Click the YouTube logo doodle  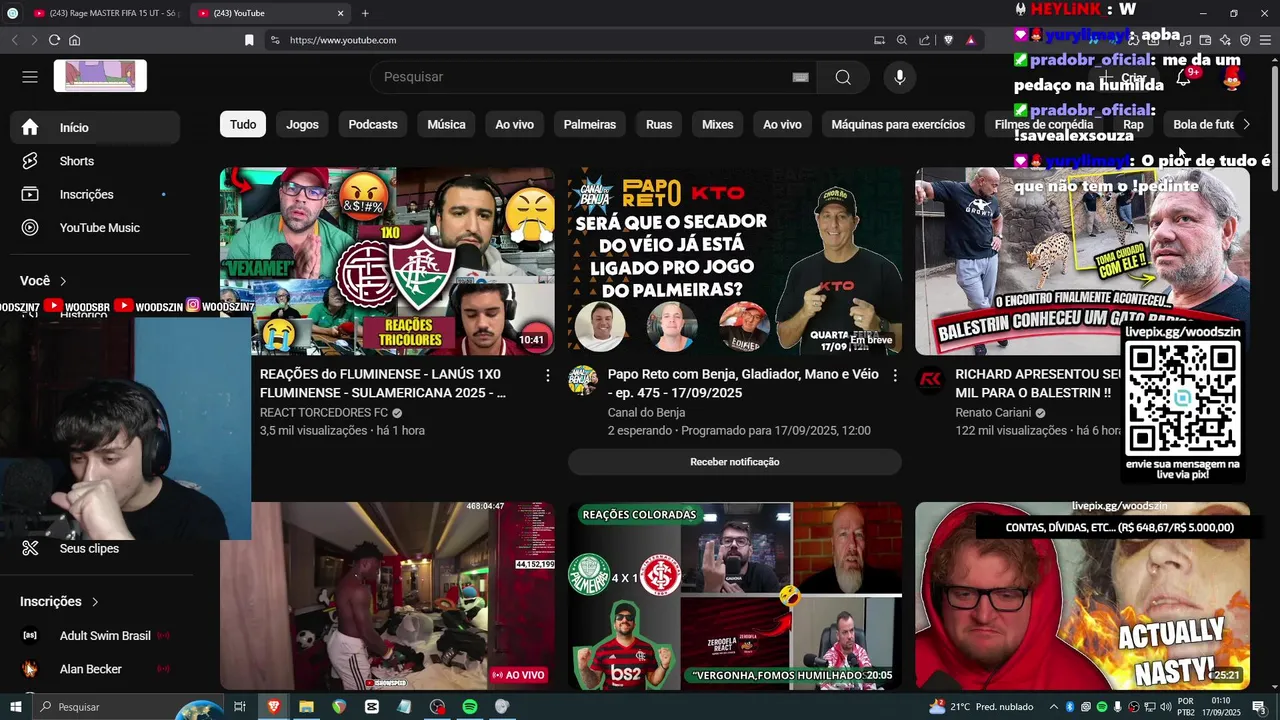click(100, 76)
